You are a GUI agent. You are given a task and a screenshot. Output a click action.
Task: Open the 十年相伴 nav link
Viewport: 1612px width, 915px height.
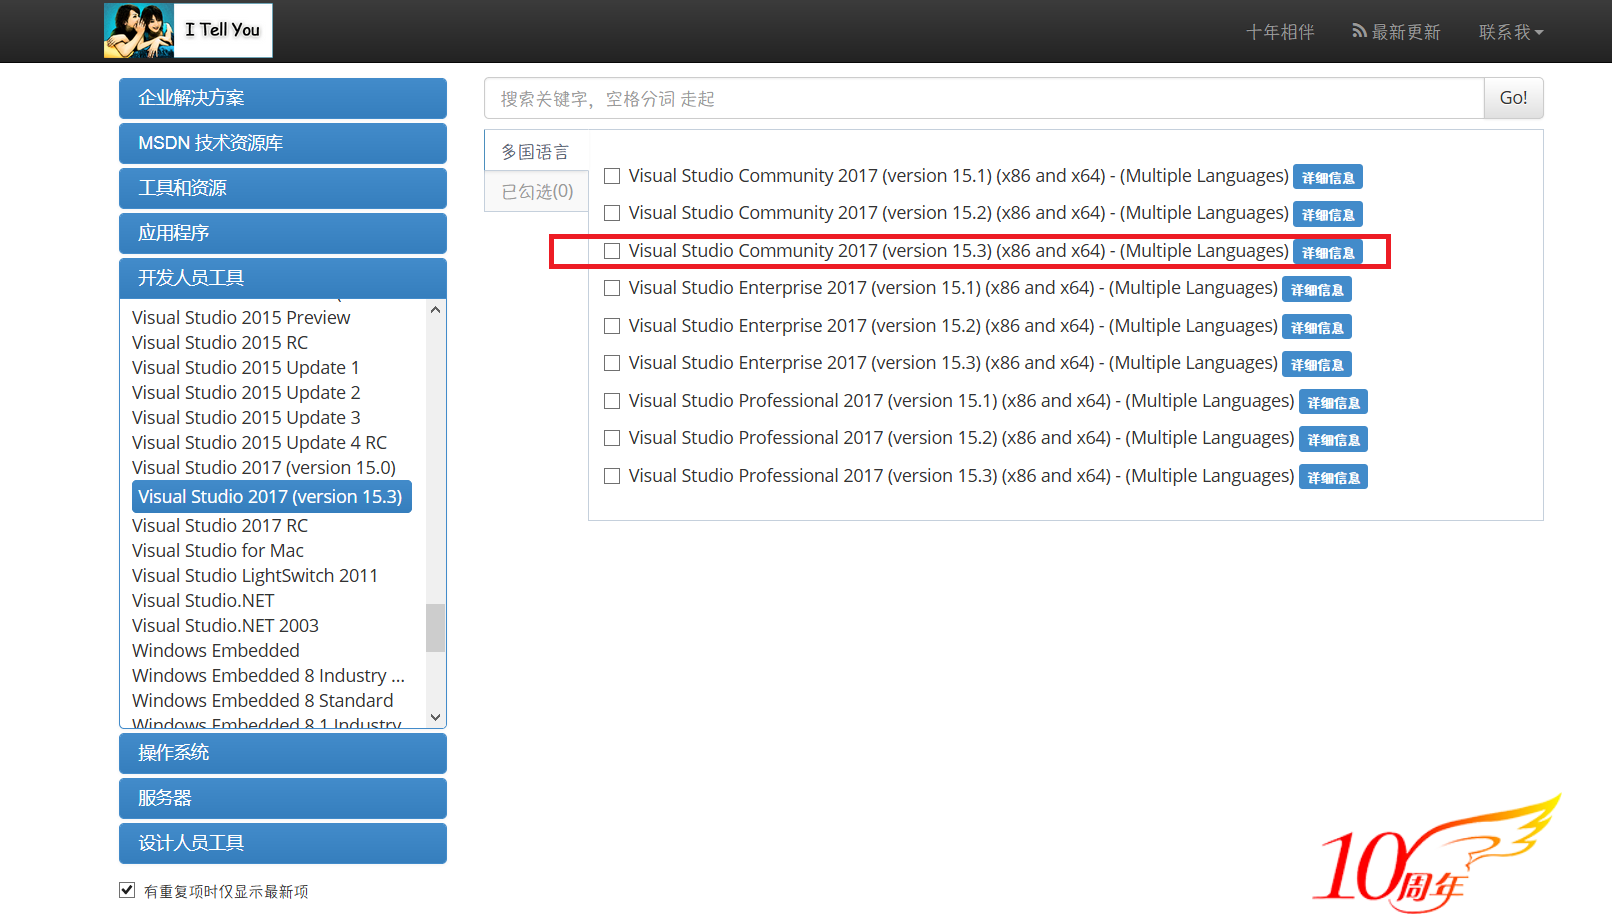point(1280,32)
